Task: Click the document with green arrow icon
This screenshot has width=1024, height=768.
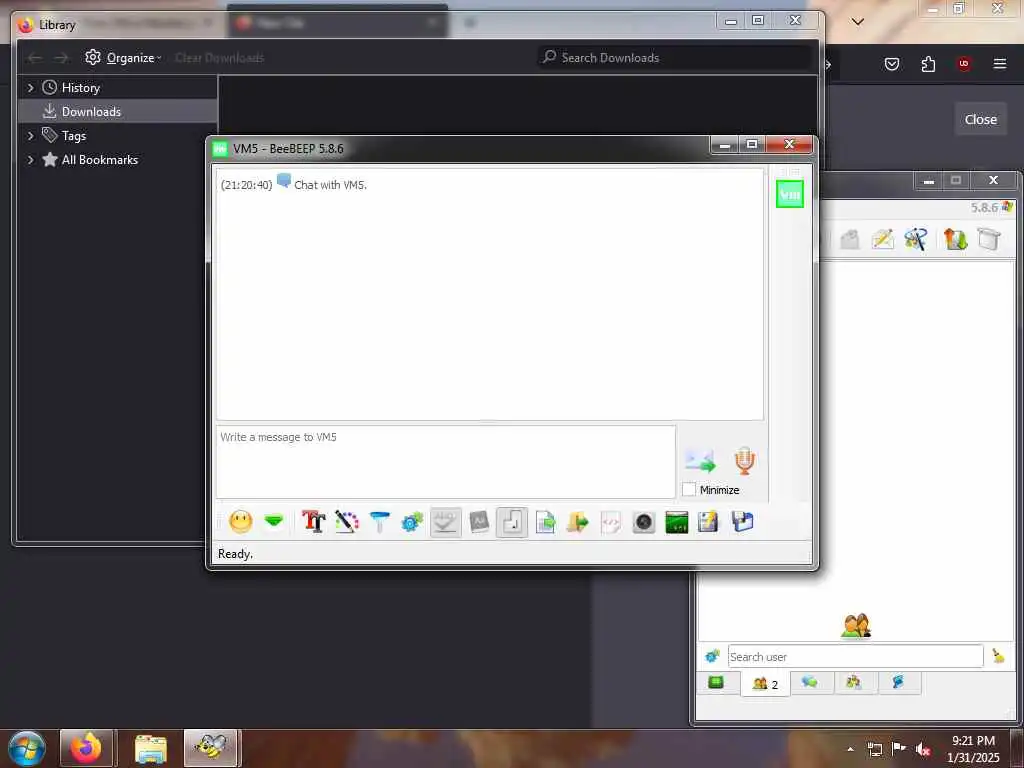Action: (x=545, y=522)
